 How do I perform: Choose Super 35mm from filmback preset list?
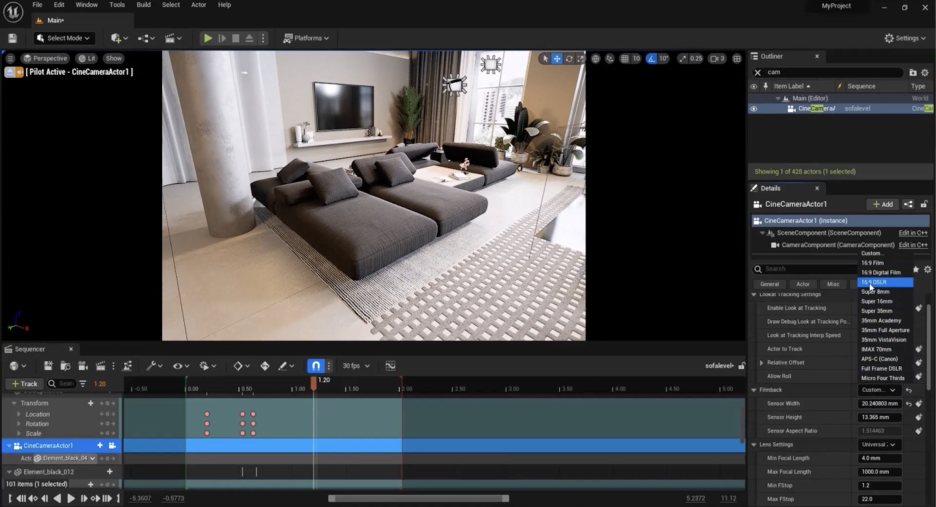pos(885,311)
